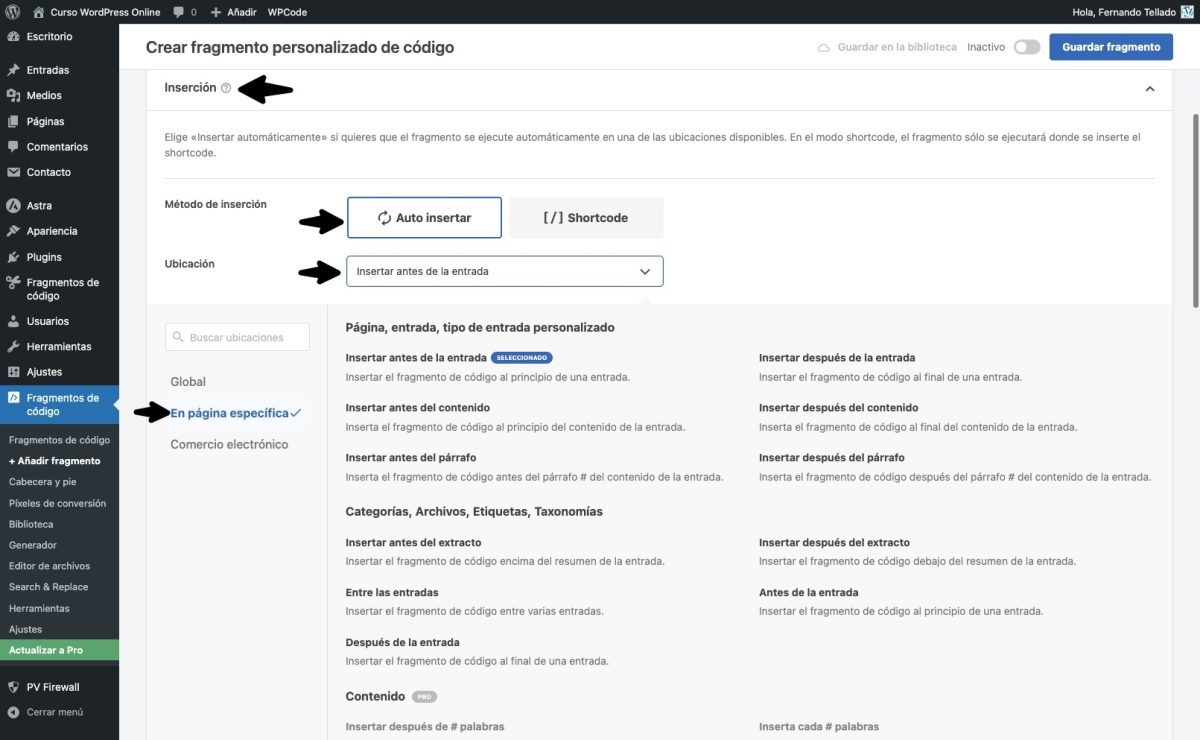Open Search & Replace submenu item
The image size is (1200, 740).
coord(48,587)
